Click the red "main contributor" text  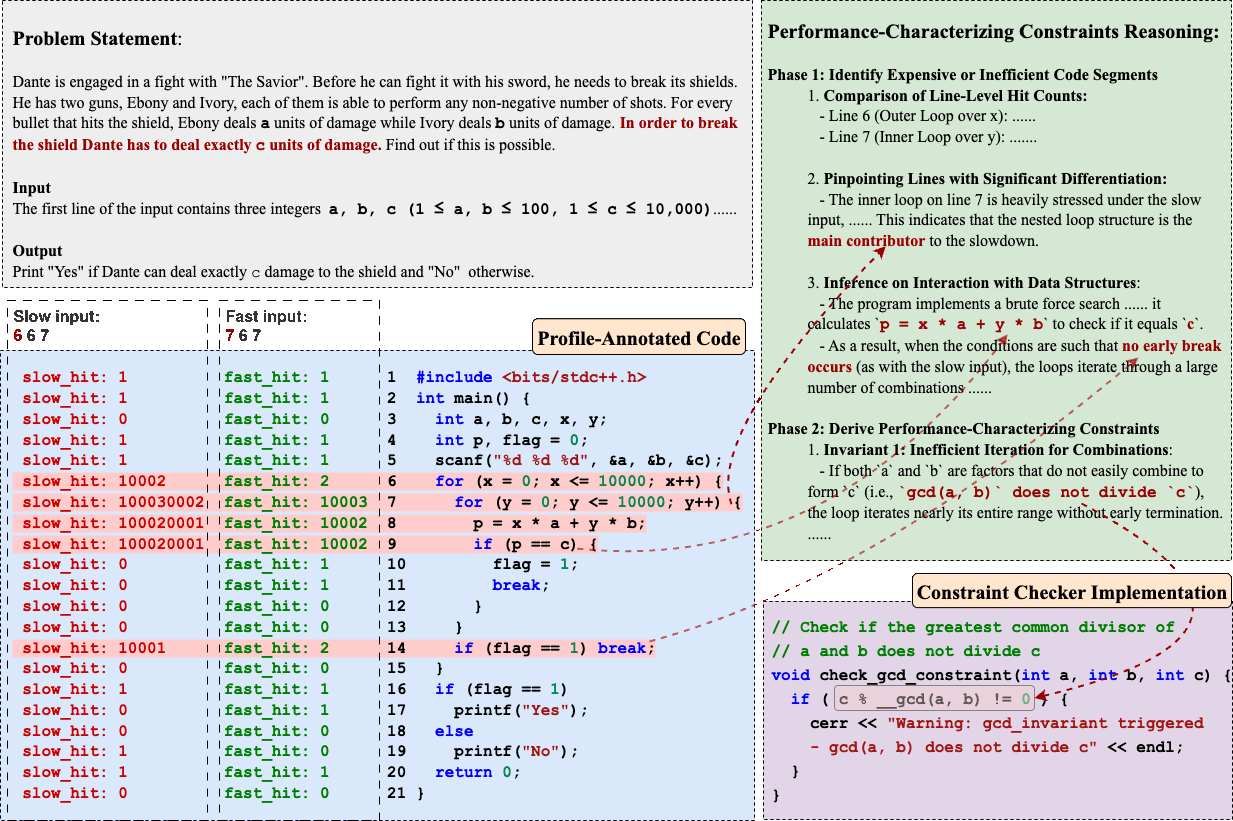coord(866,241)
